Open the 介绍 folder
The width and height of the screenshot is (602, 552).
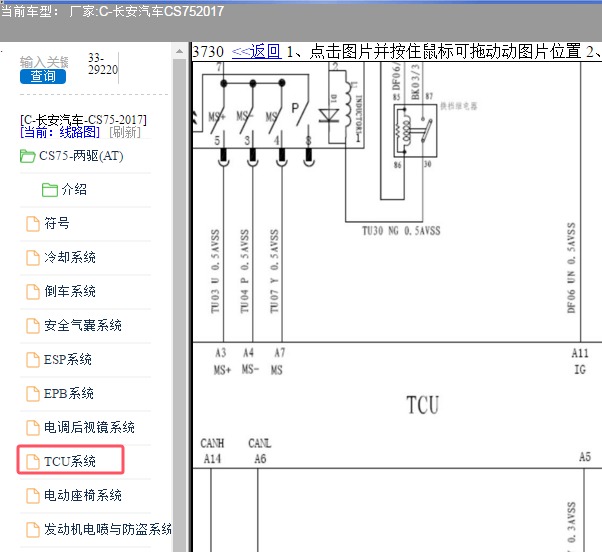74,190
